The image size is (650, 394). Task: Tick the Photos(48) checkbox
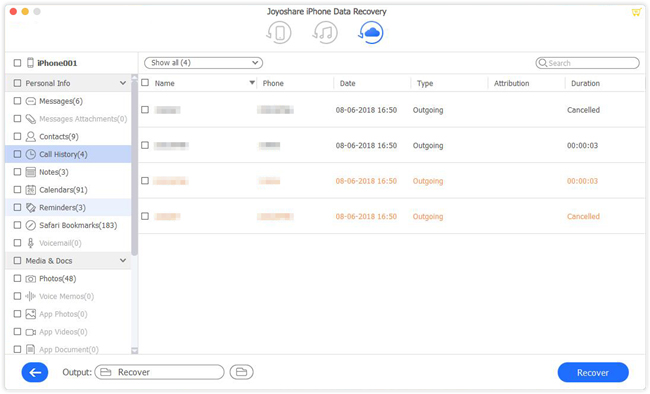[x=17, y=278]
